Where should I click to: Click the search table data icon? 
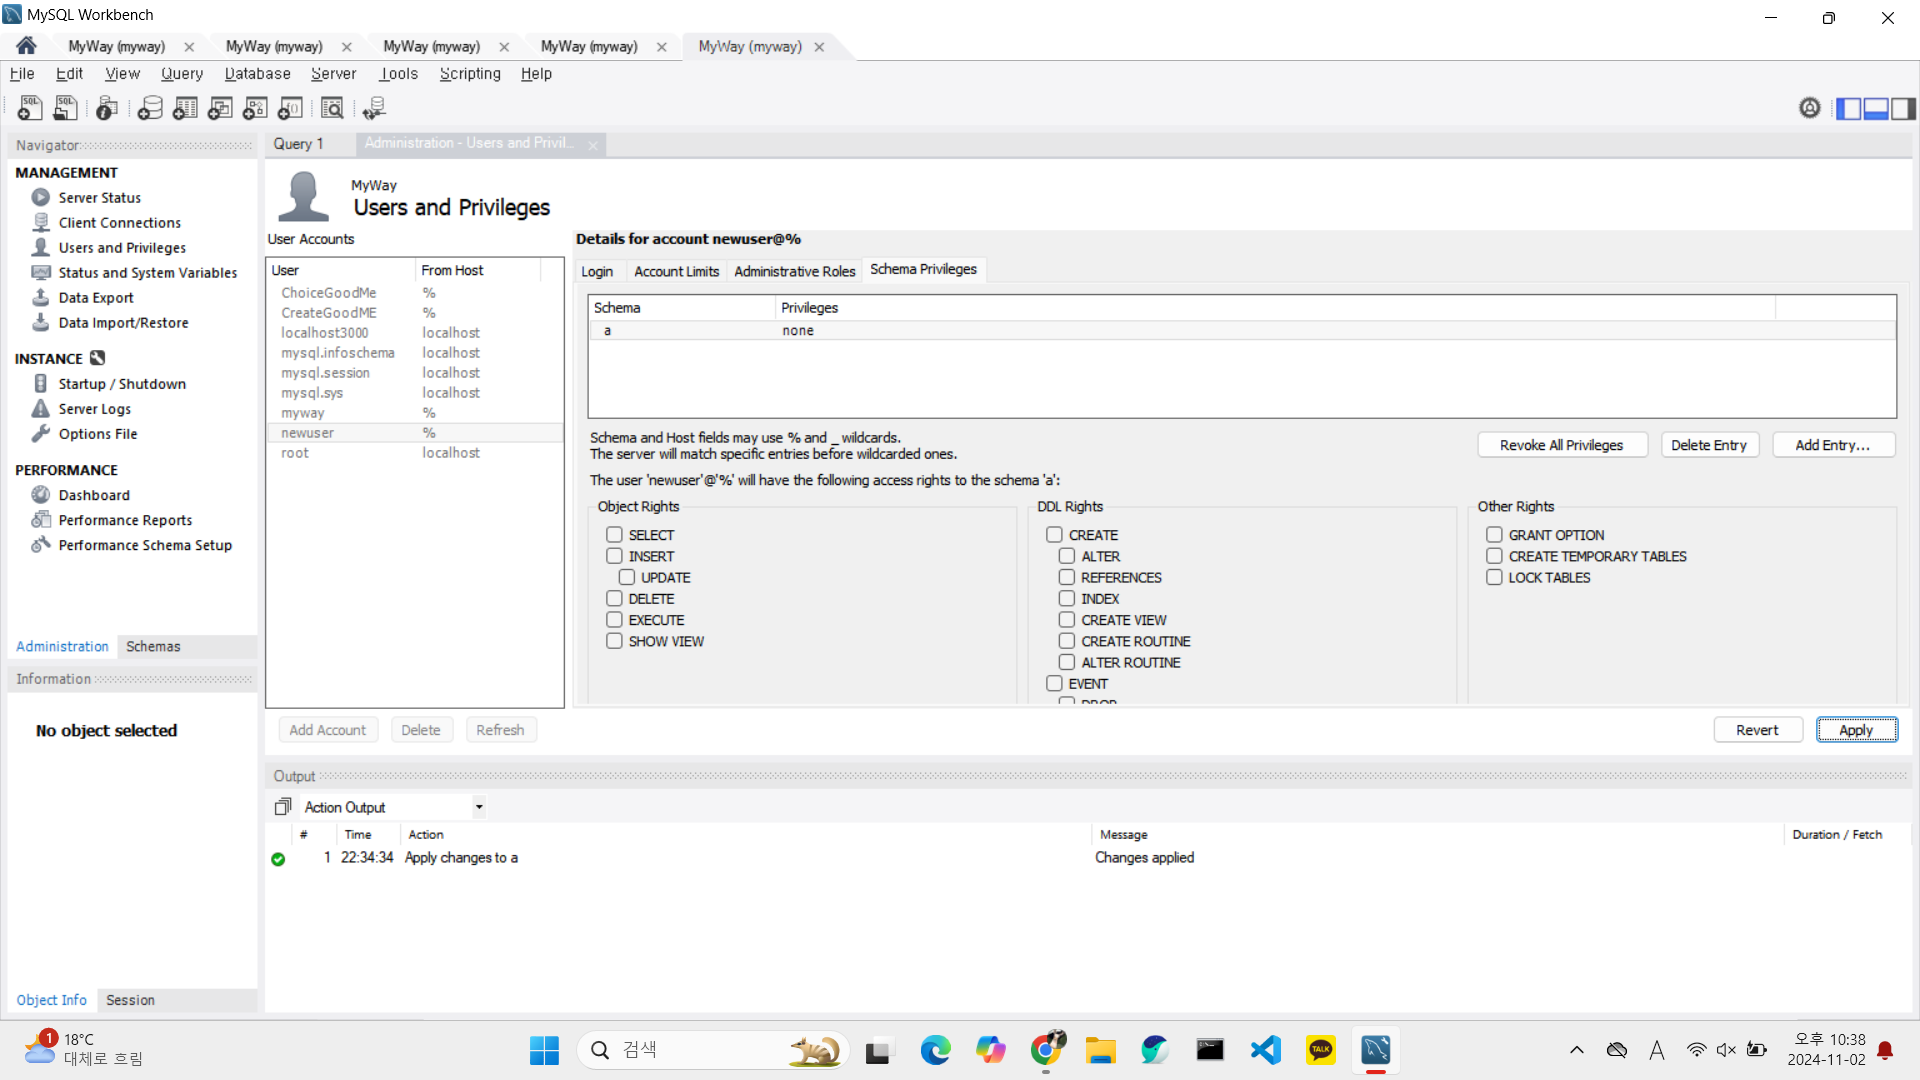pyautogui.click(x=332, y=108)
